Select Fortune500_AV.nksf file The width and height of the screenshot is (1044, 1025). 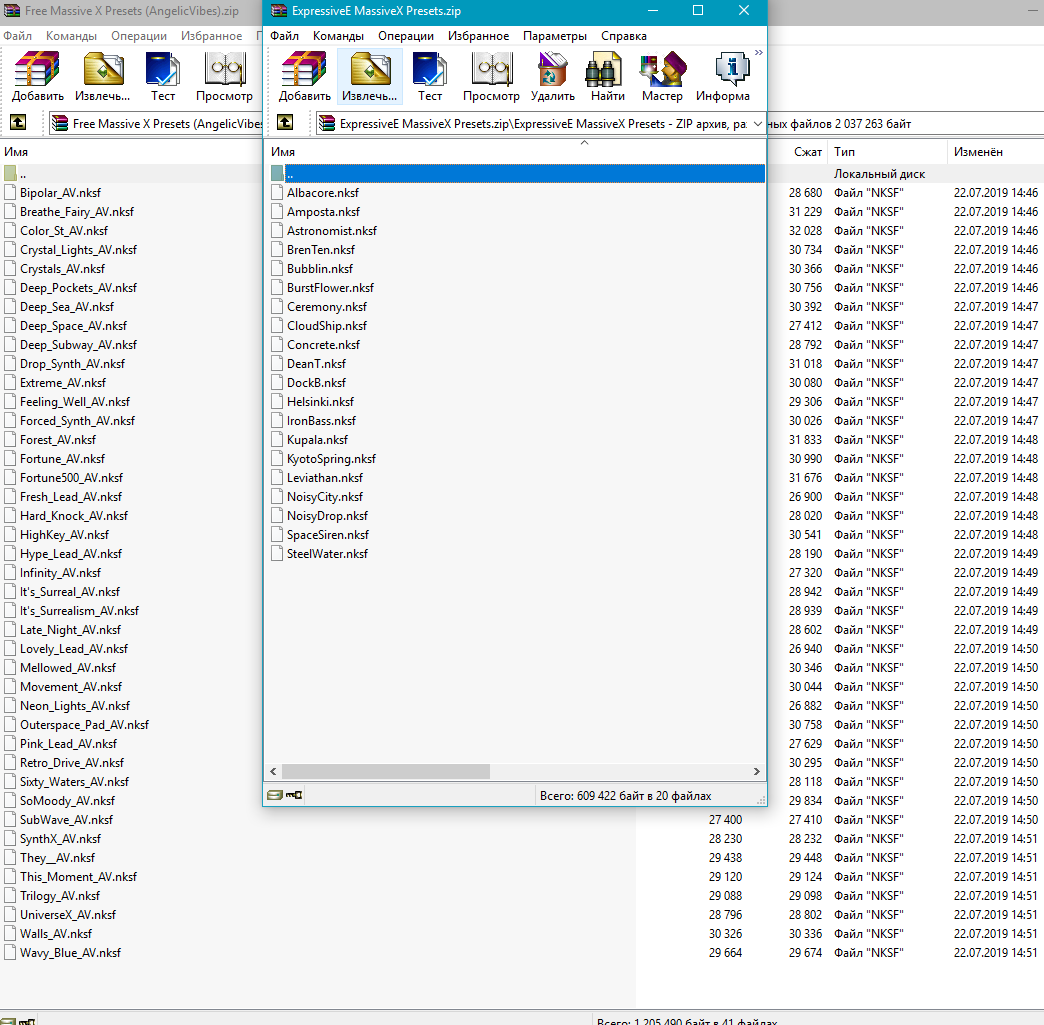[x=71, y=478]
